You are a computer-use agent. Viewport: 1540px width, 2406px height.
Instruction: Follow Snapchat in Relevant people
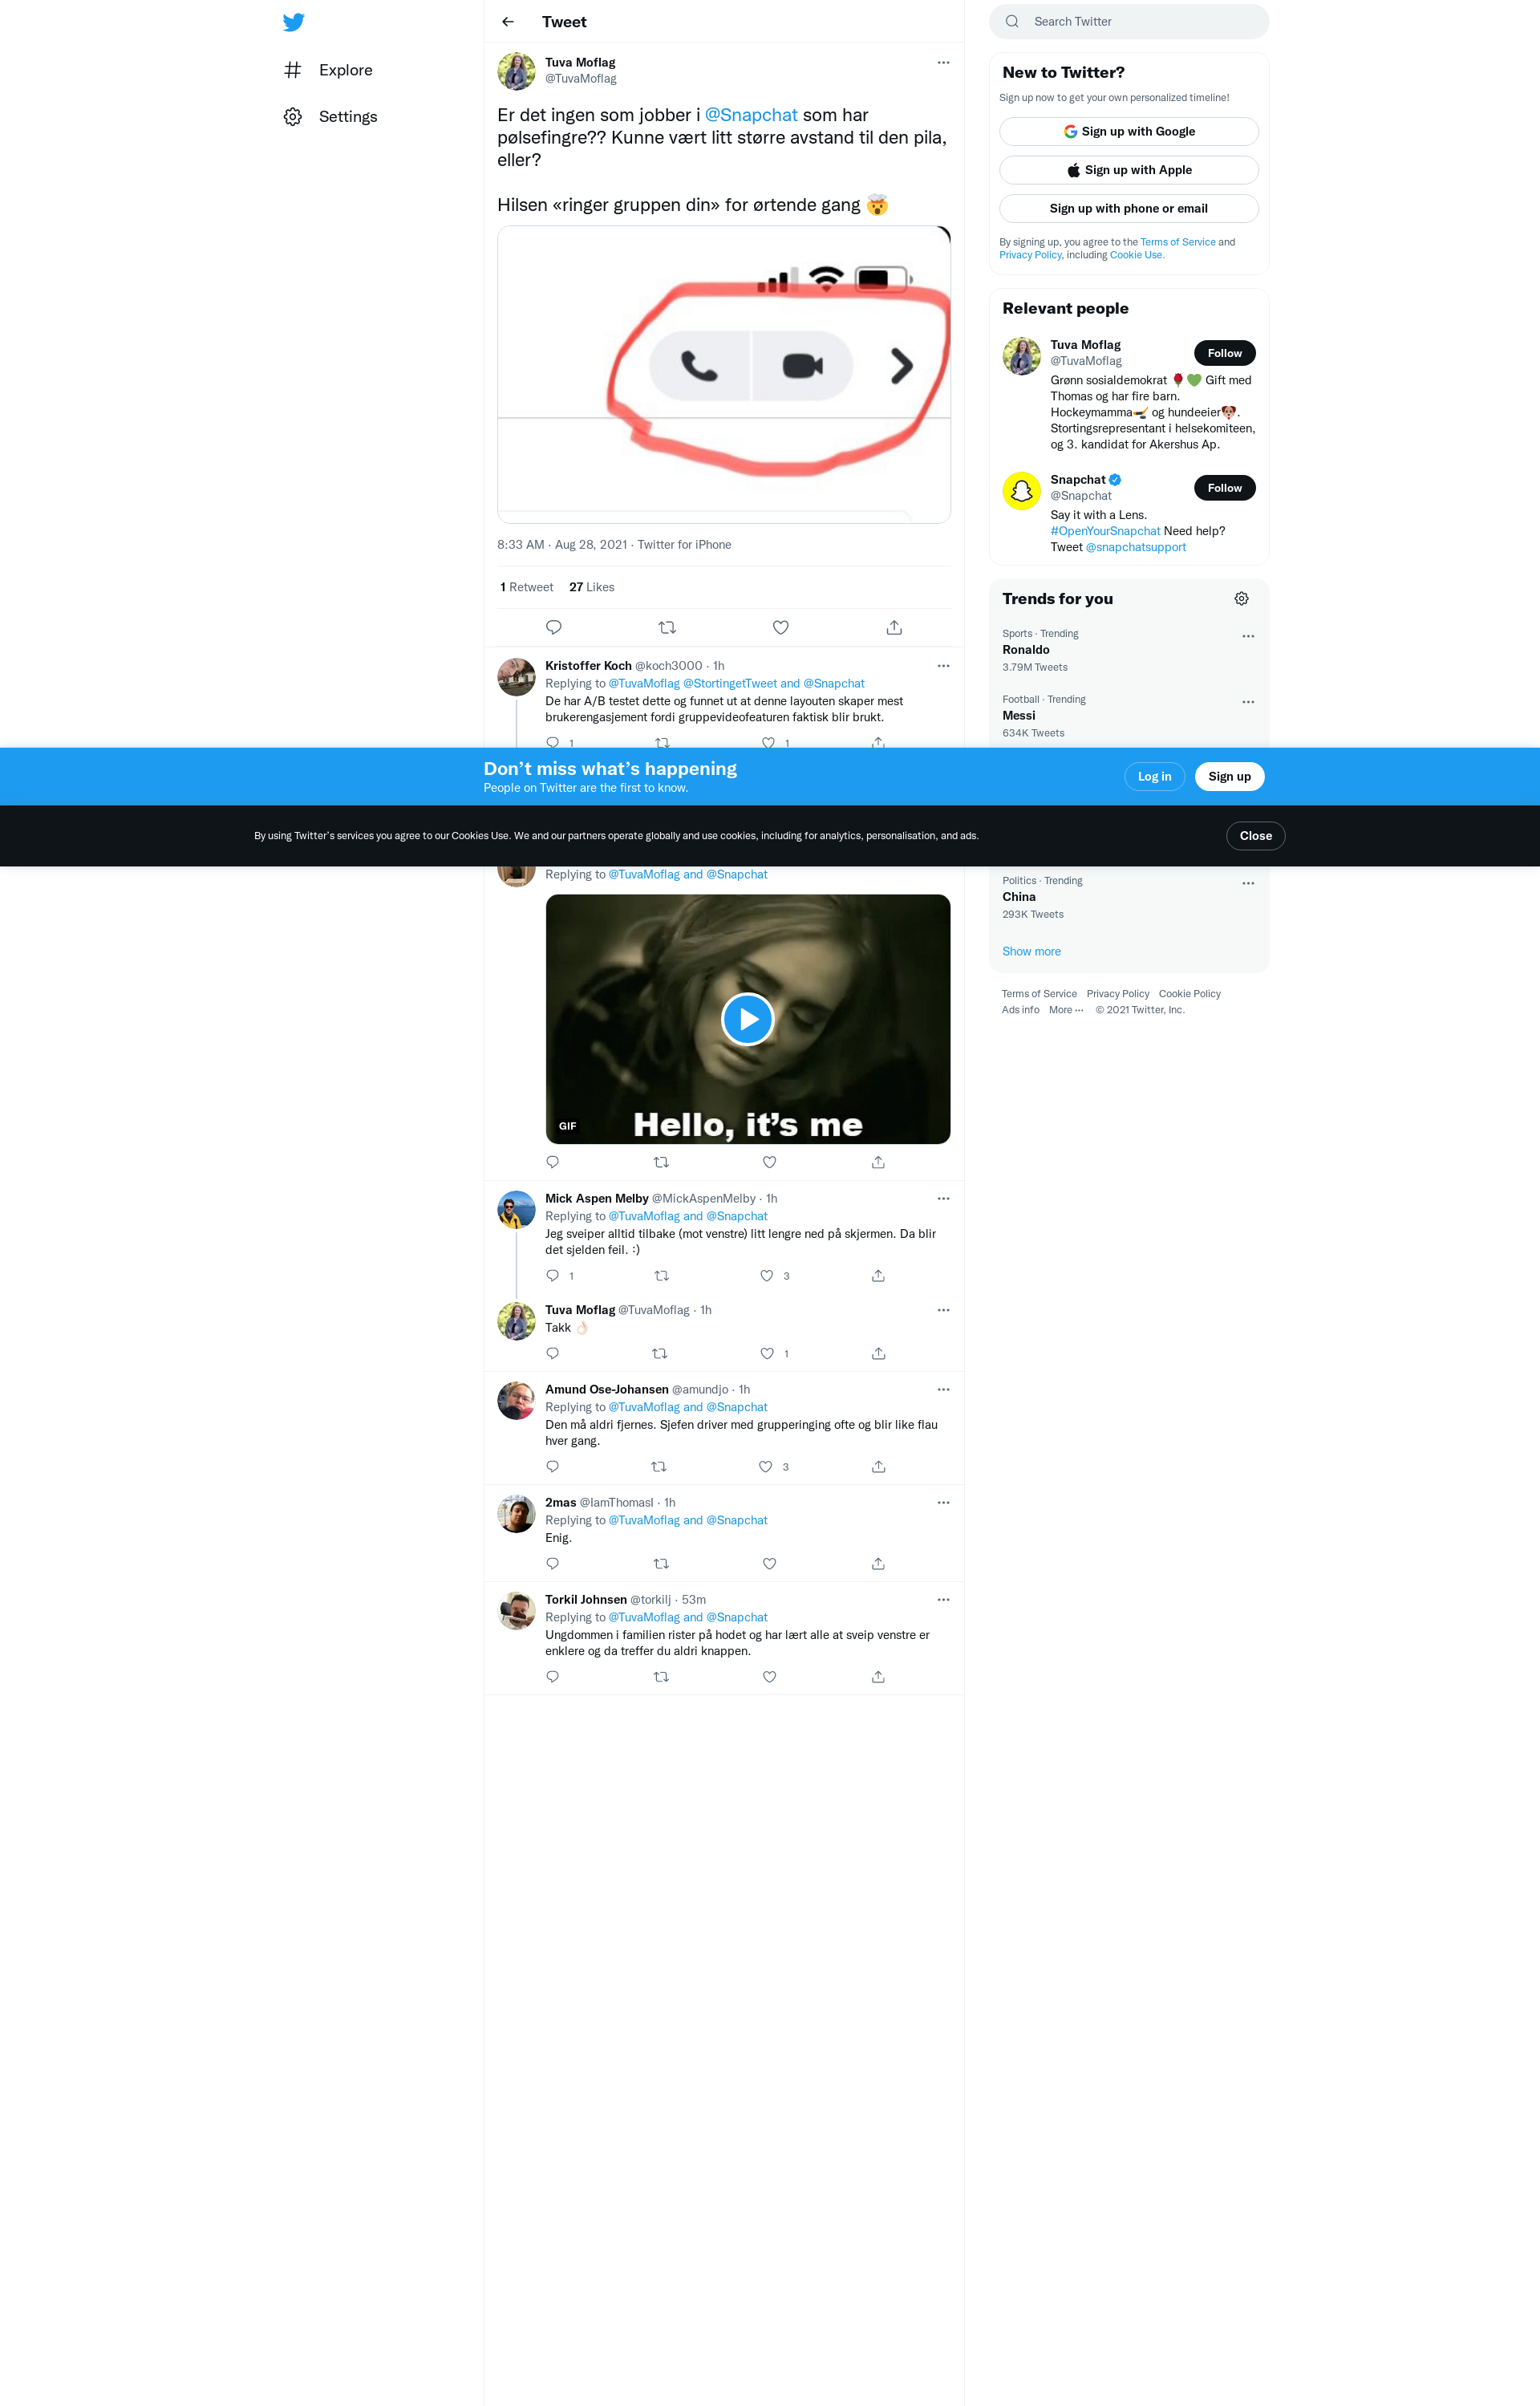pos(1224,488)
